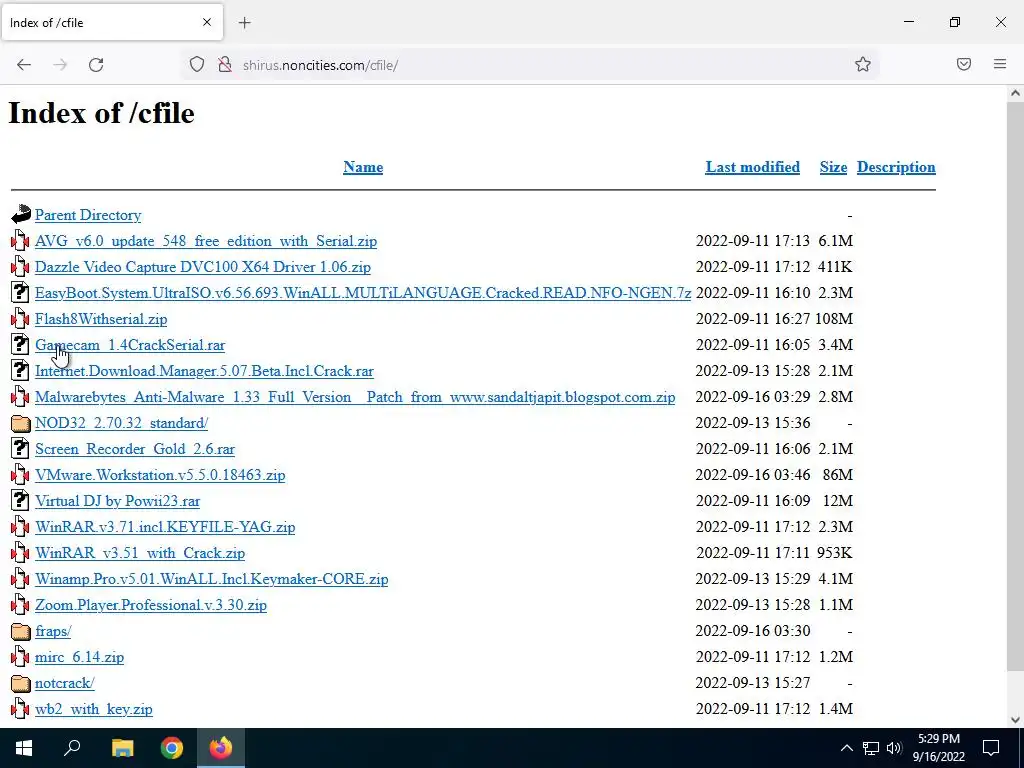Download Winamp Pro v5.01 Keymaker-CORE zip
This screenshot has height=768, width=1024.
click(212, 579)
